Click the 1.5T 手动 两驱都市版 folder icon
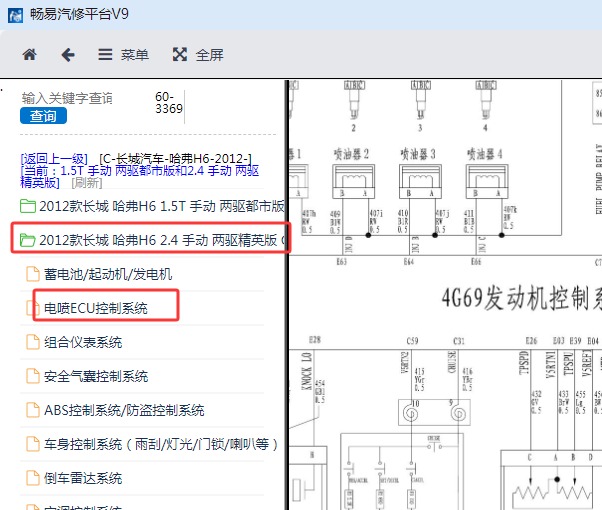The height and width of the screenshot is (510, 602). tap(28, 206)
